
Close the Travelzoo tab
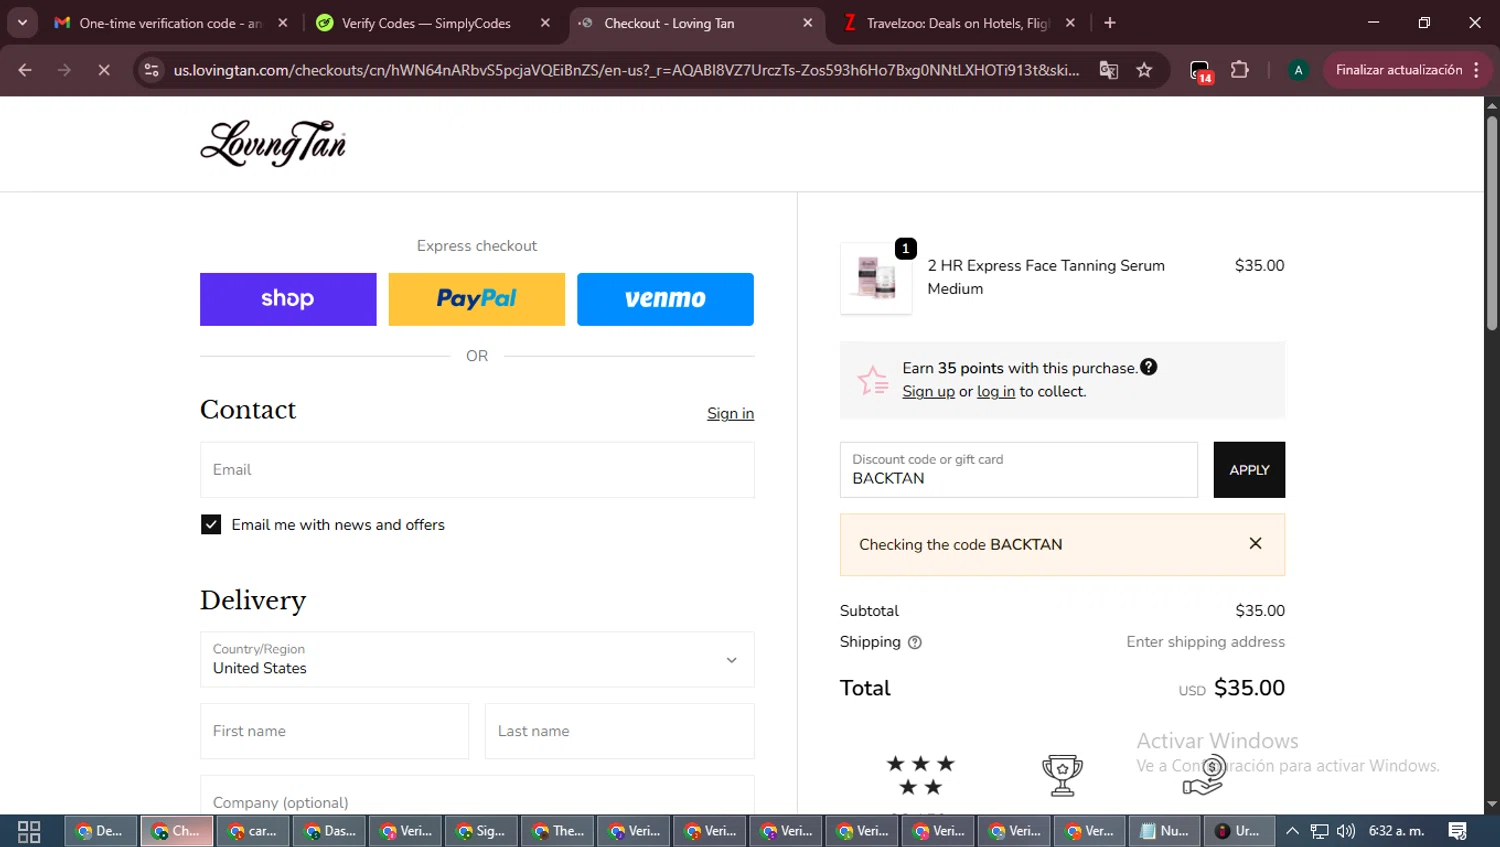[1070, 23]
